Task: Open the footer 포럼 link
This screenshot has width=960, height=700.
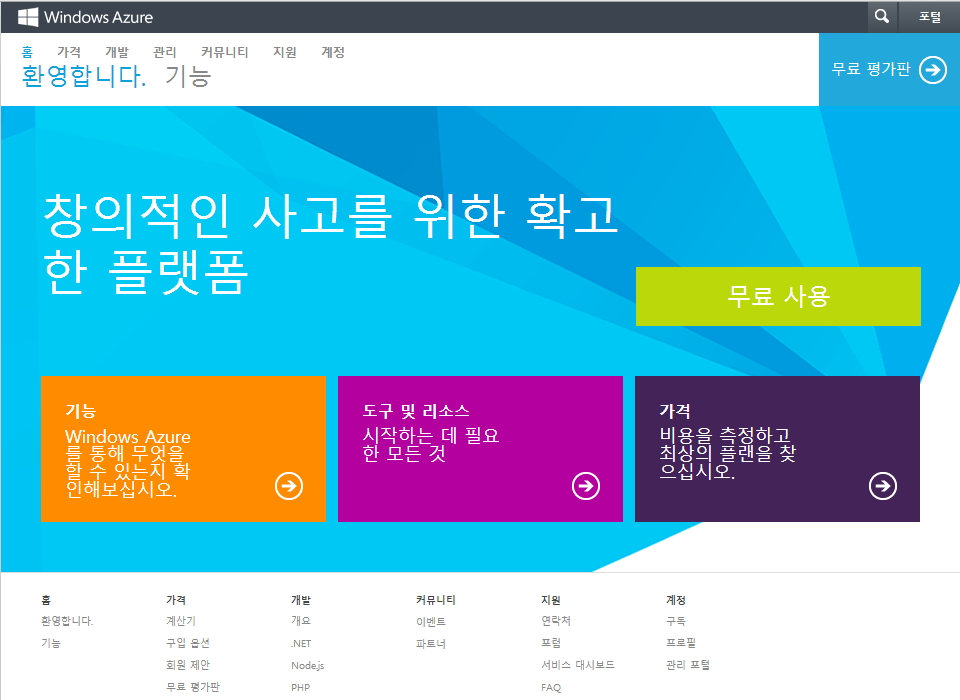Action: (550, 643)
